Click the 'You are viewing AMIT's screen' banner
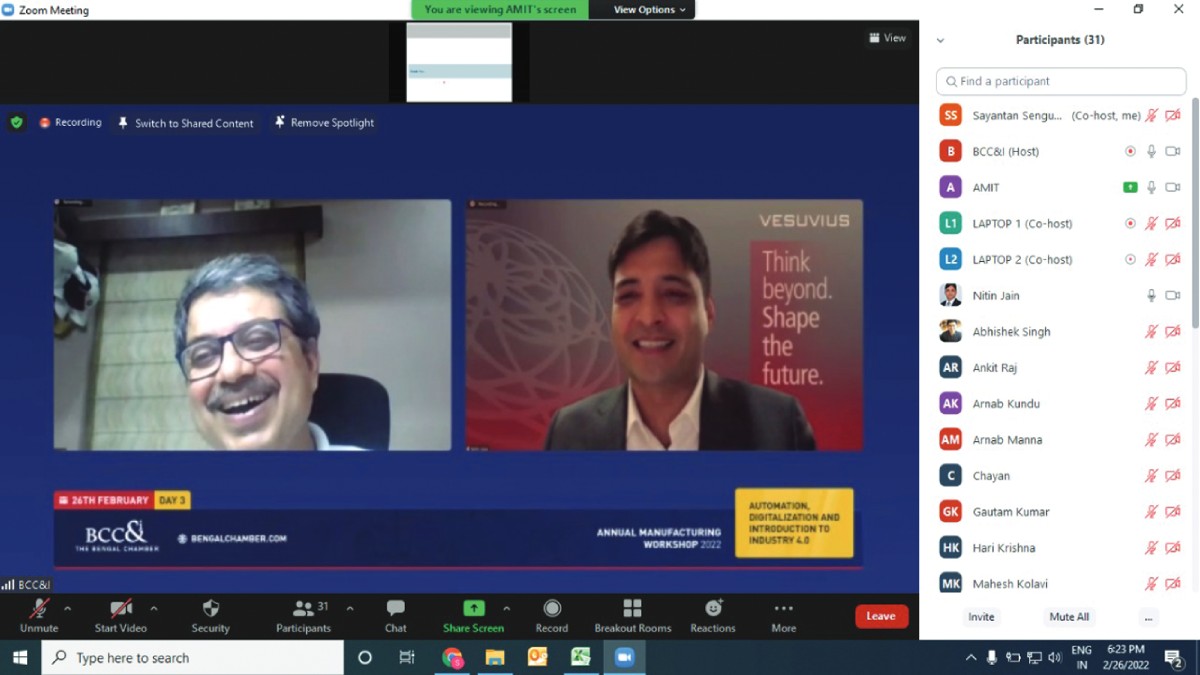This screenshot has width=1200, height=675. (500, 10)
